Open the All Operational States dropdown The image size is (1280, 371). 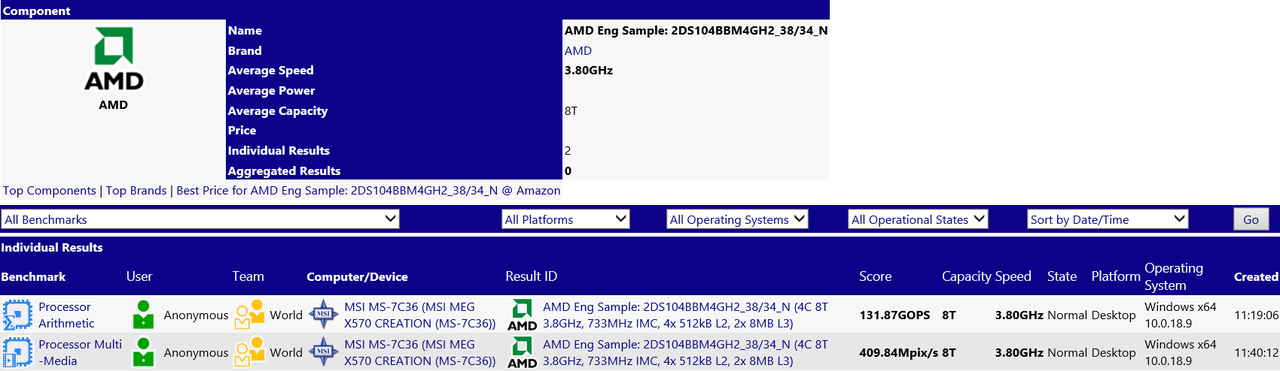click(x=918, y=219)
